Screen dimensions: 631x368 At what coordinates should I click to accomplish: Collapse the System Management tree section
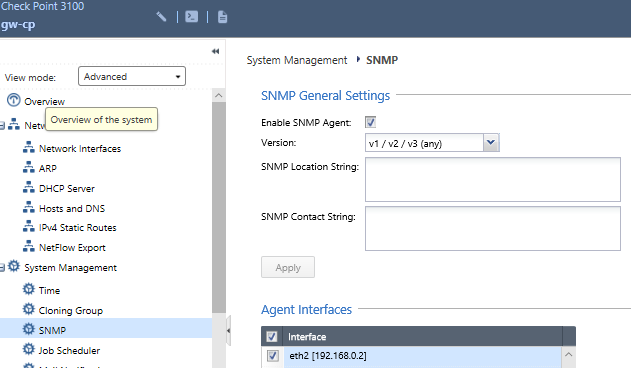tap(2, 267)
